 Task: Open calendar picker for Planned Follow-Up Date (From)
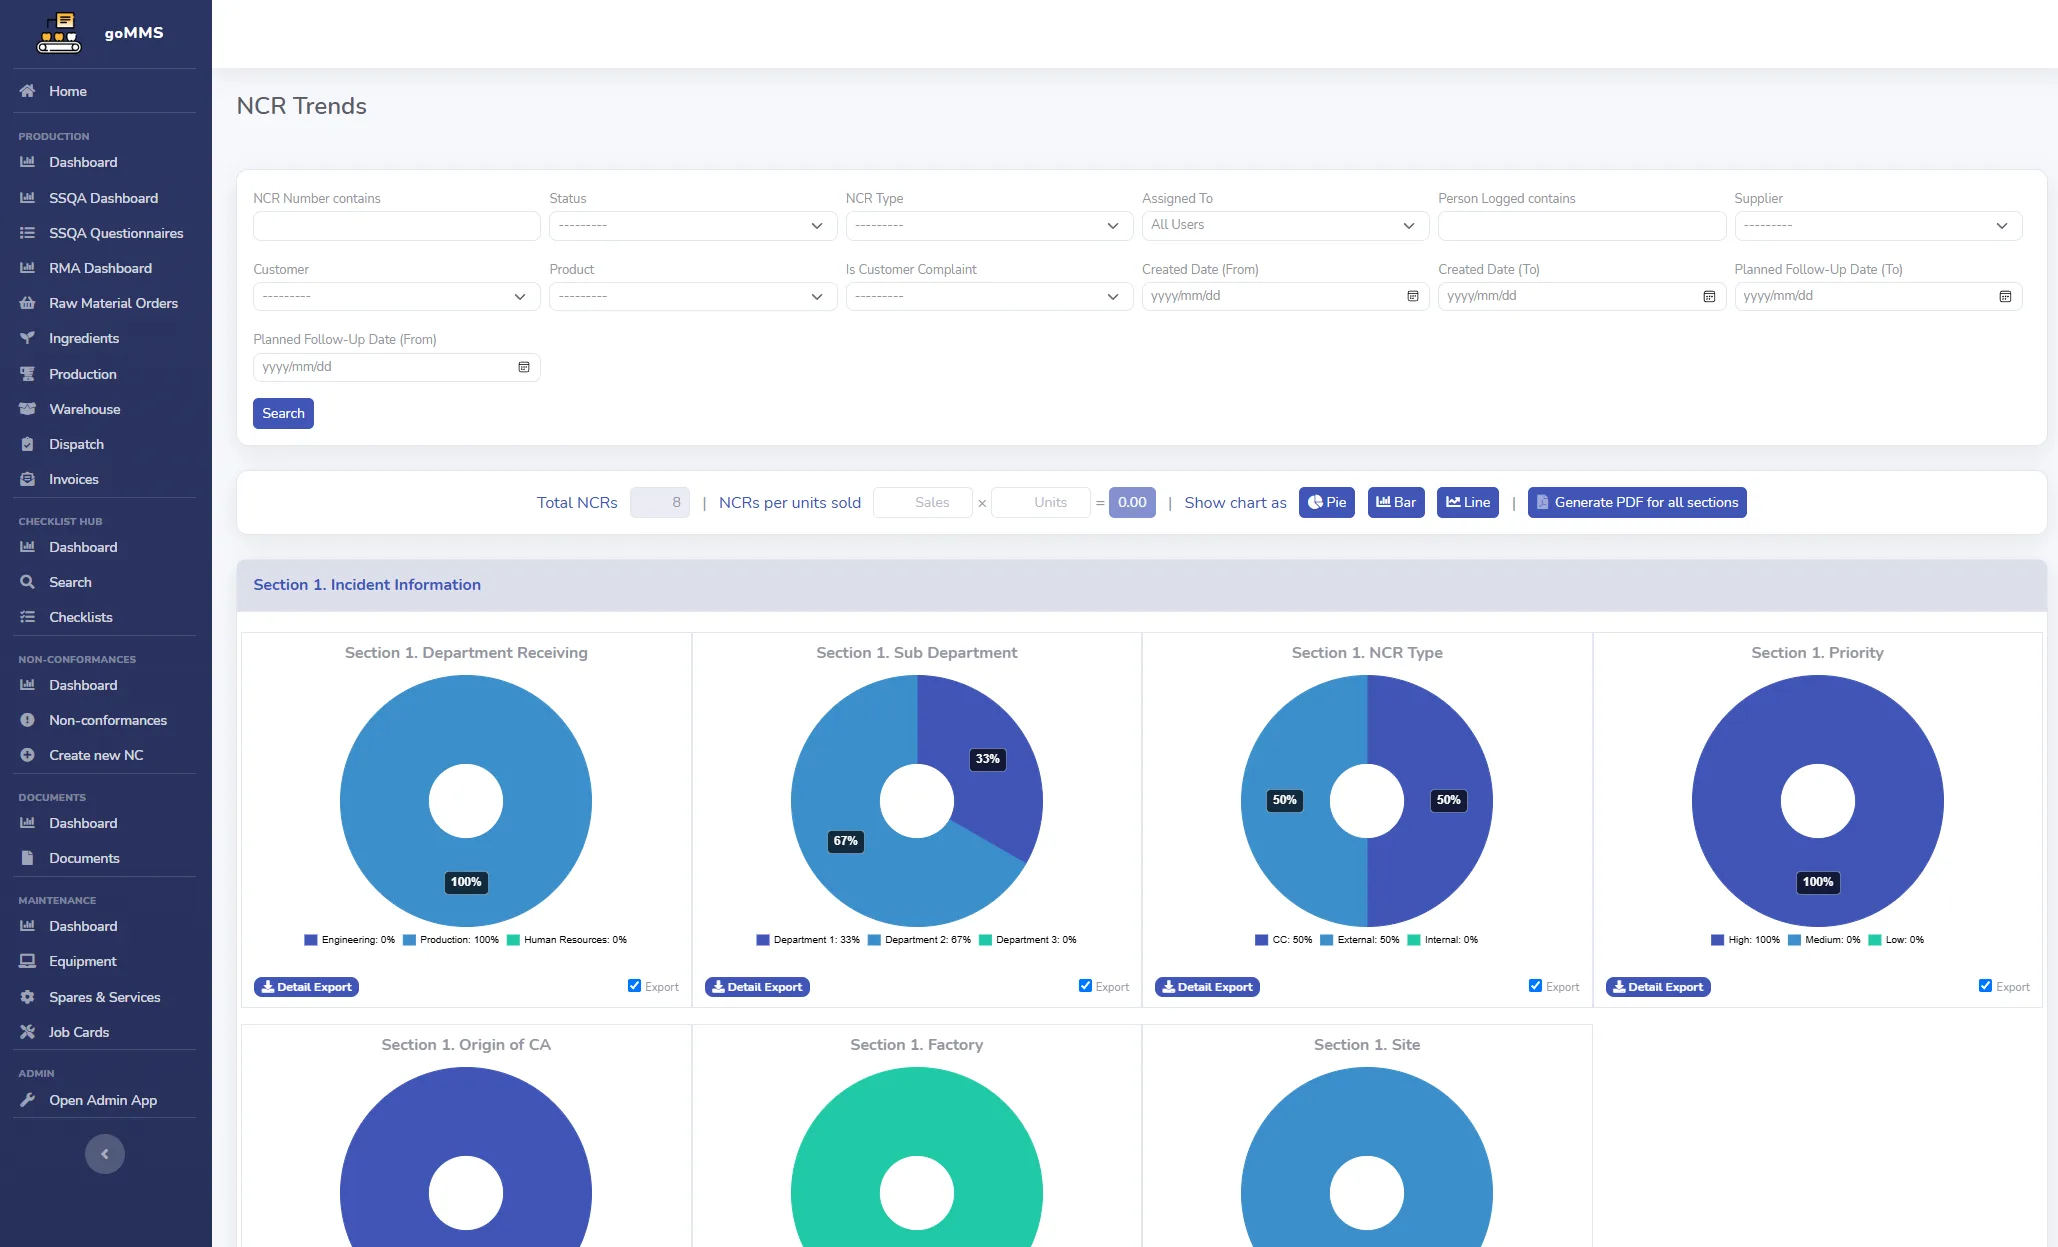click(x=524, y=367)
